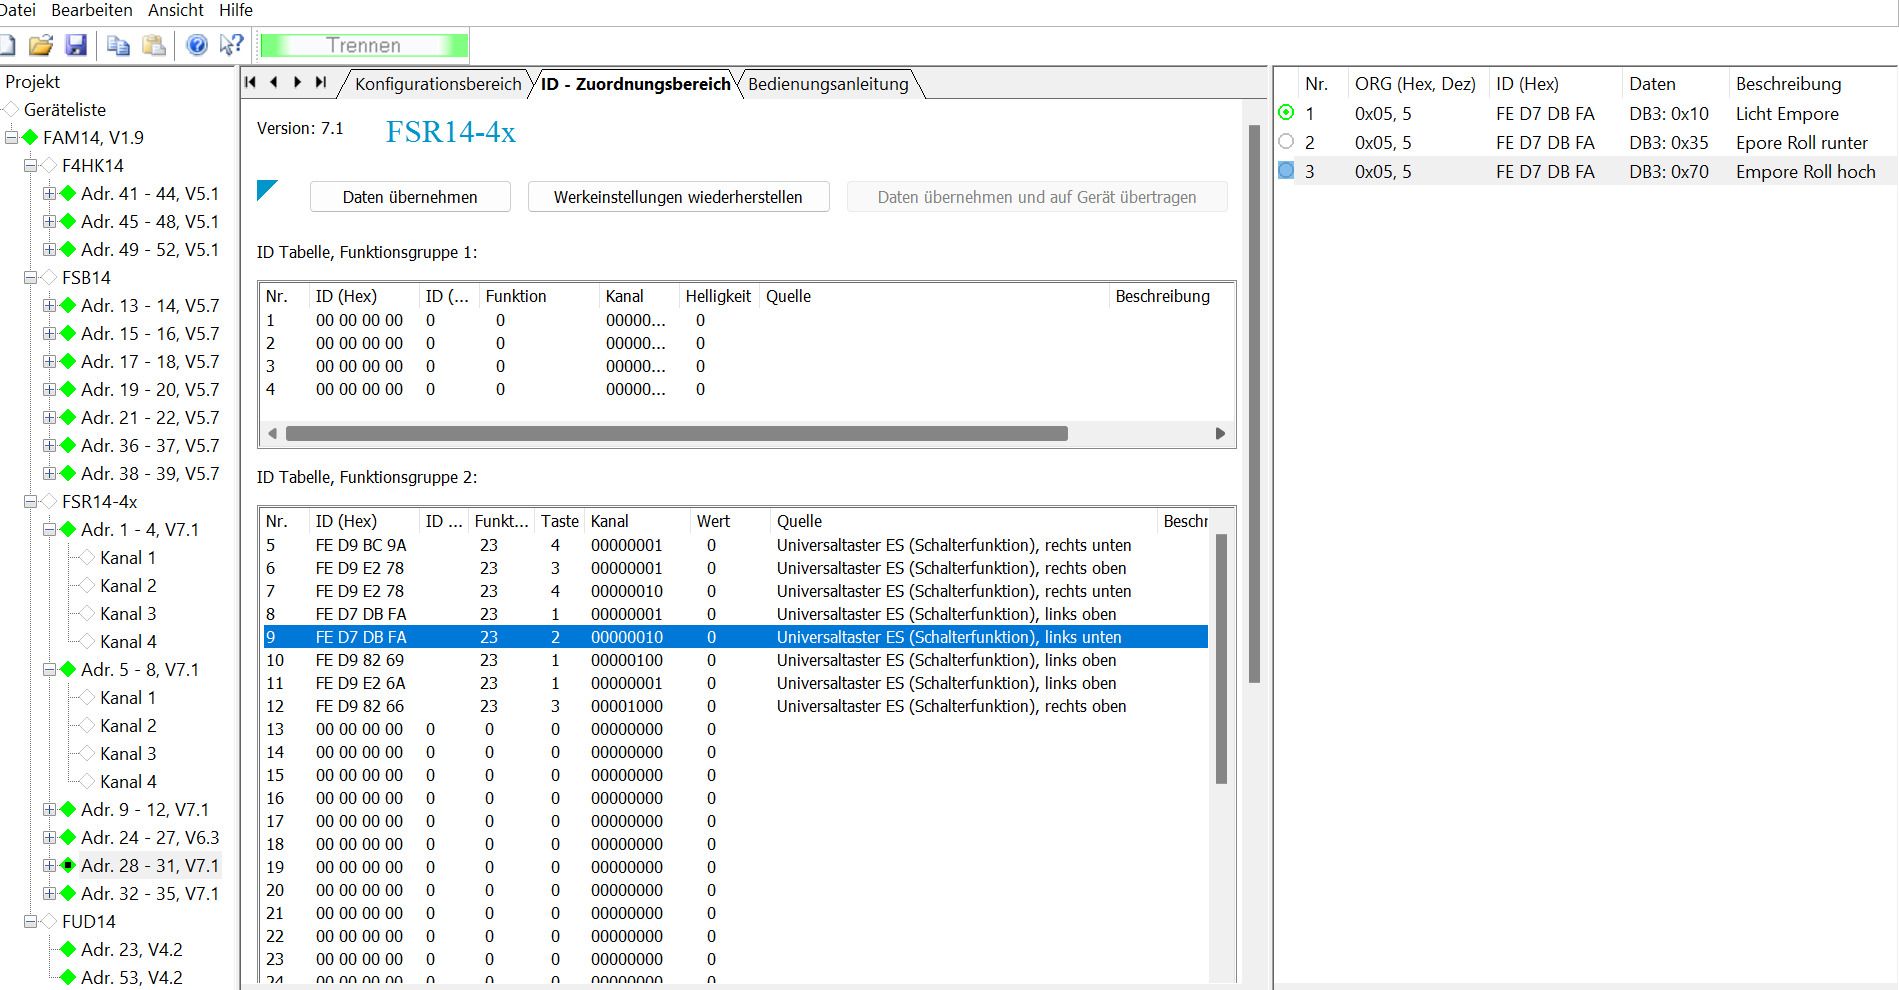
Task: Expand the Adr. 41 - 44 device node
Action: (x=49, y=193)
